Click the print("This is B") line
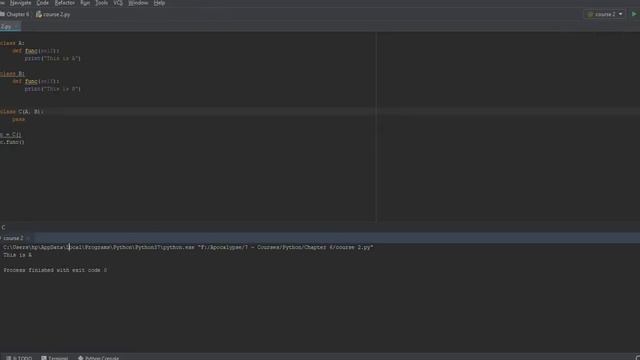Screen dimensions: 640x360 pos(52,89)
